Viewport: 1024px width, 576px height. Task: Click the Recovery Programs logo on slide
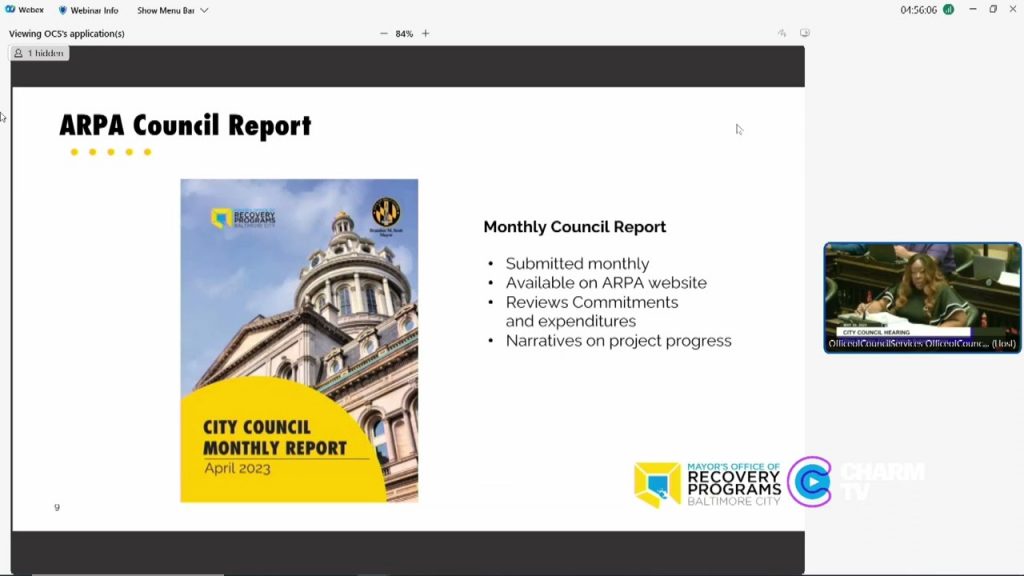tap(707, 485)
